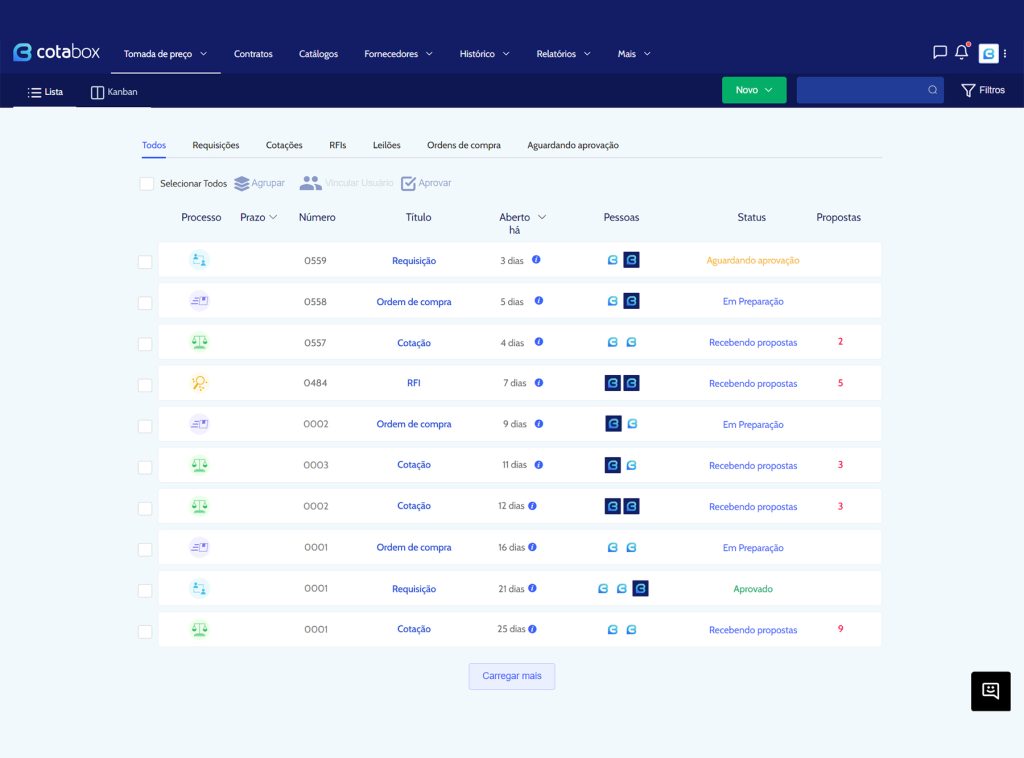Click the Agrupar layers icon
The height and width of the screenshot is (758, 1024).
pyautogui.click(x=242, y=183)
